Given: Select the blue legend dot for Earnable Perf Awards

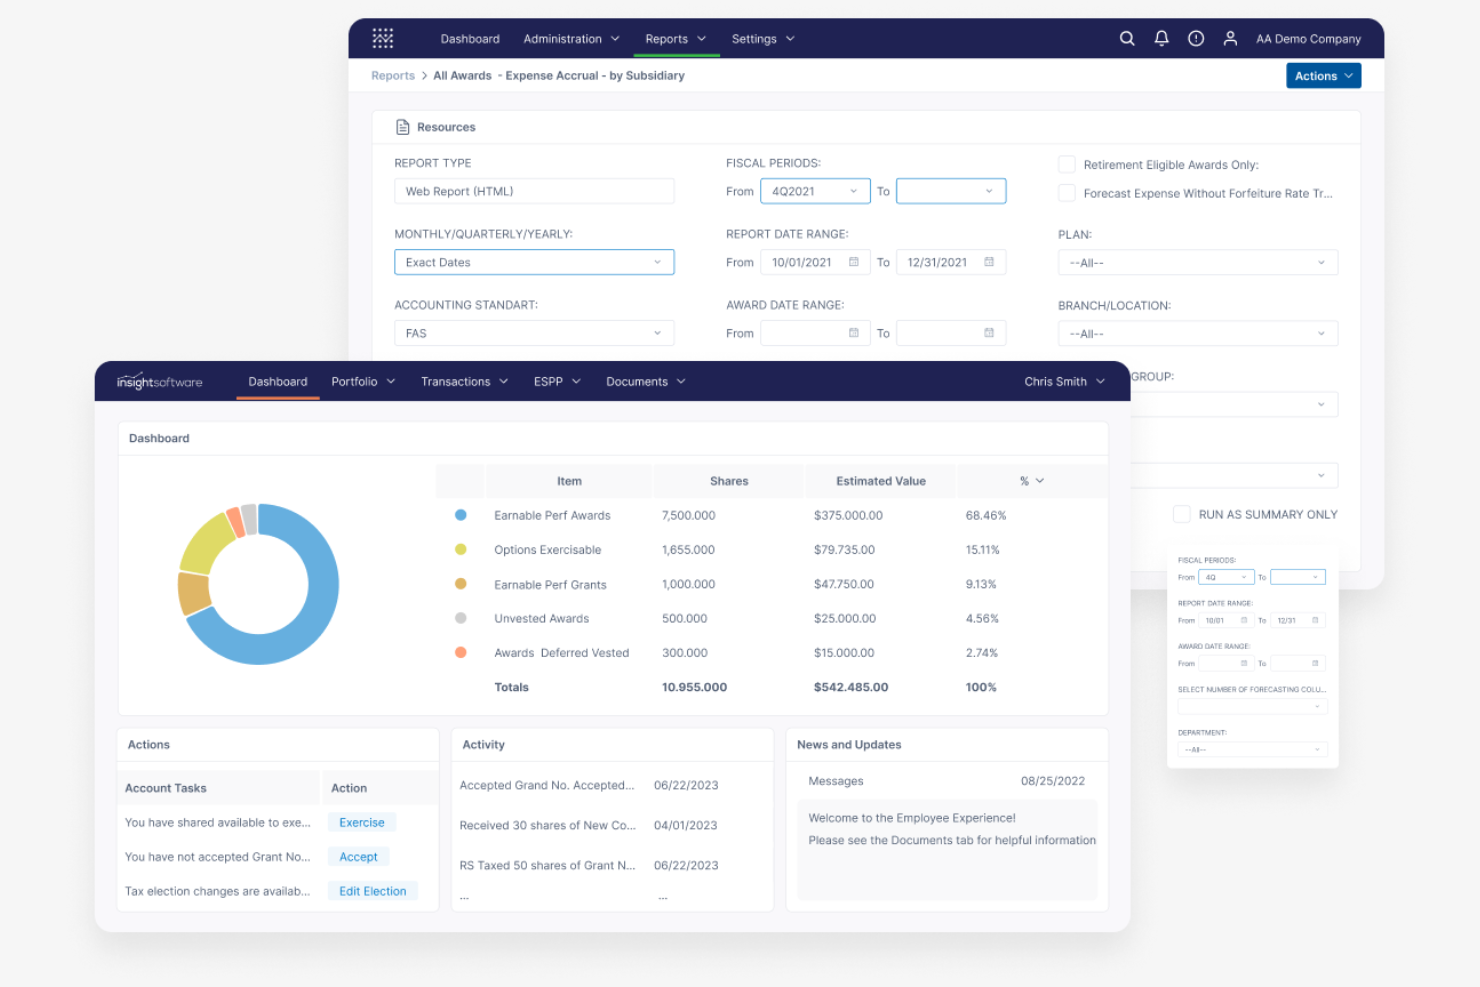Looking at the screenshot, I should [461, 515].
